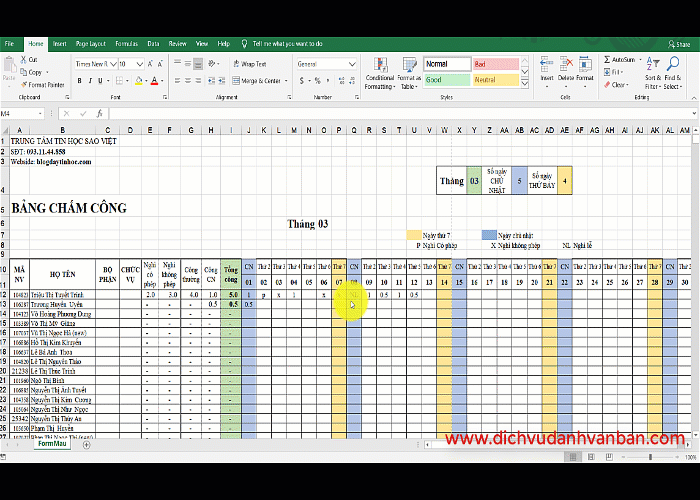The image size is (700, 500).
Task: Open the Page Layout tab
Action: pyautogui.click(x=91, y=44)
